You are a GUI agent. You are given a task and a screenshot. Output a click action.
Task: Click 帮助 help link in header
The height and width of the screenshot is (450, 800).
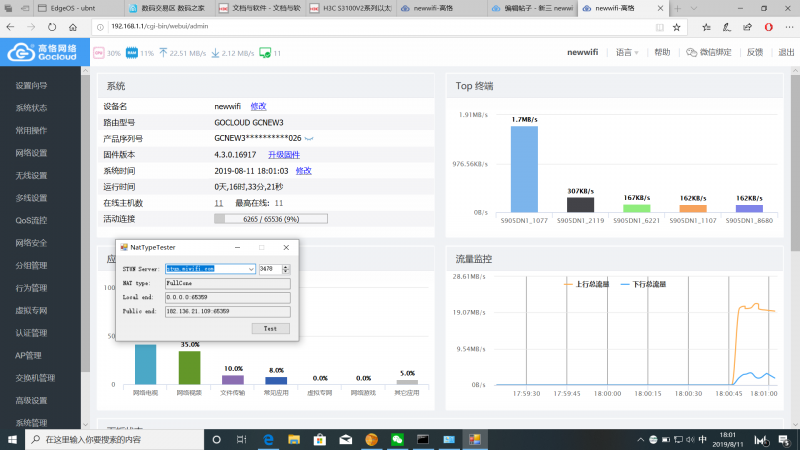662,53
